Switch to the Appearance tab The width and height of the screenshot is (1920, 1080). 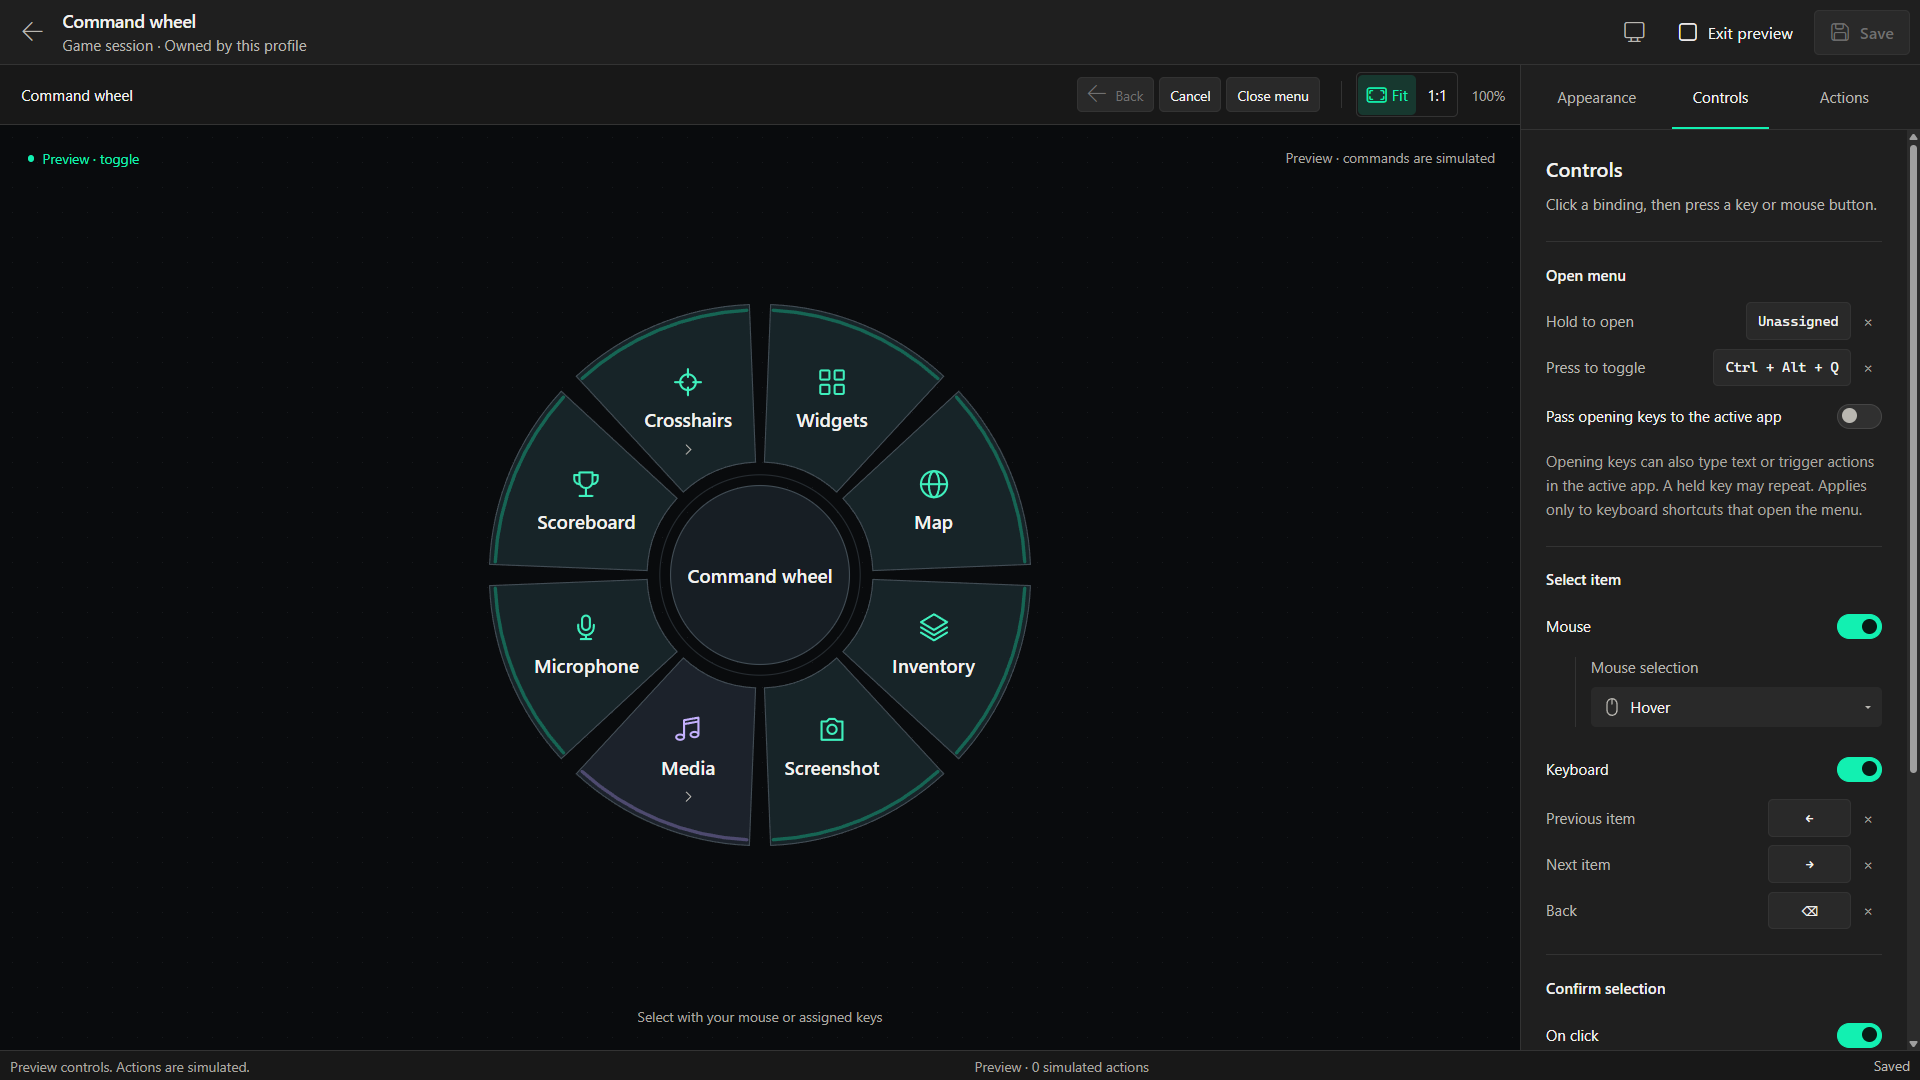pyautogui.click(x=1596, y=97)
